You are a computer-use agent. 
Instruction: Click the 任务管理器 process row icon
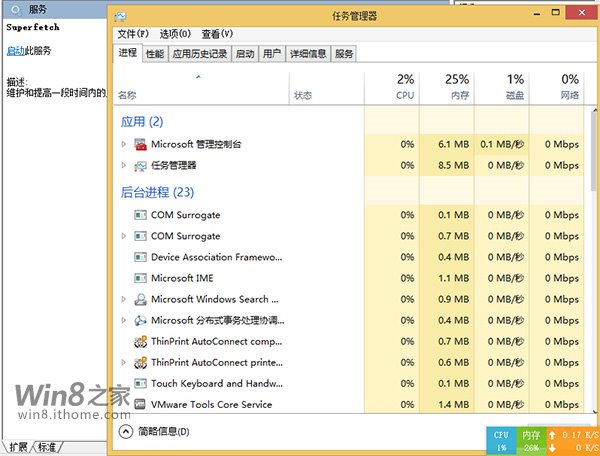pyautogui.click(x=140, y=166)
